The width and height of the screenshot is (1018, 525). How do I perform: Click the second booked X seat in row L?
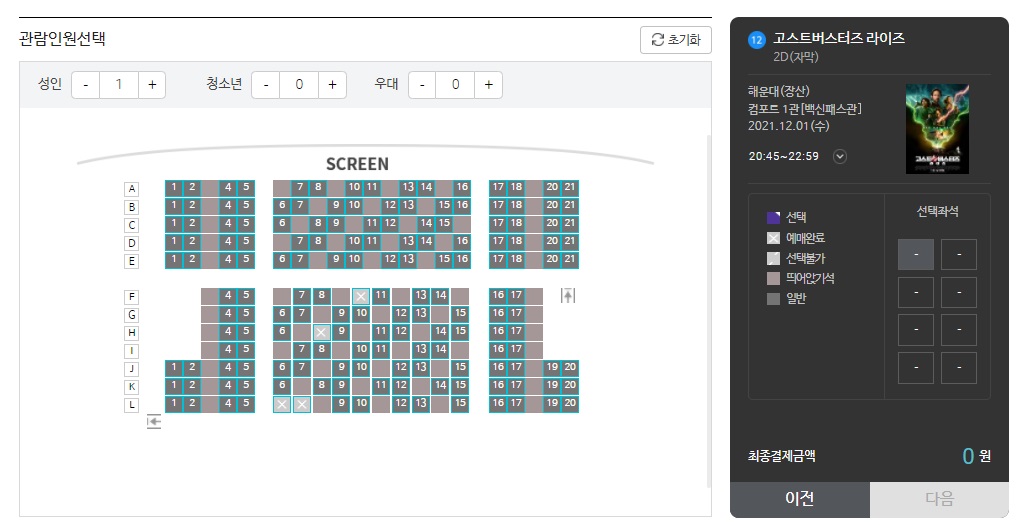tap(302, 404)
